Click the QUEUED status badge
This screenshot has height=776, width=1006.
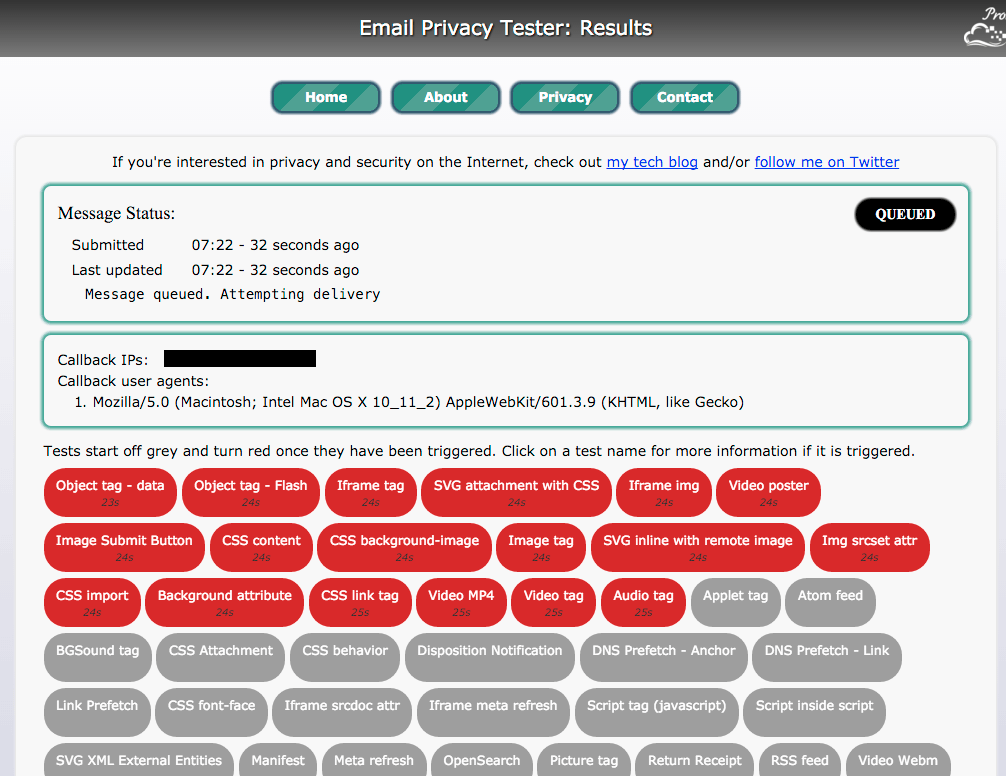(904, 214)
